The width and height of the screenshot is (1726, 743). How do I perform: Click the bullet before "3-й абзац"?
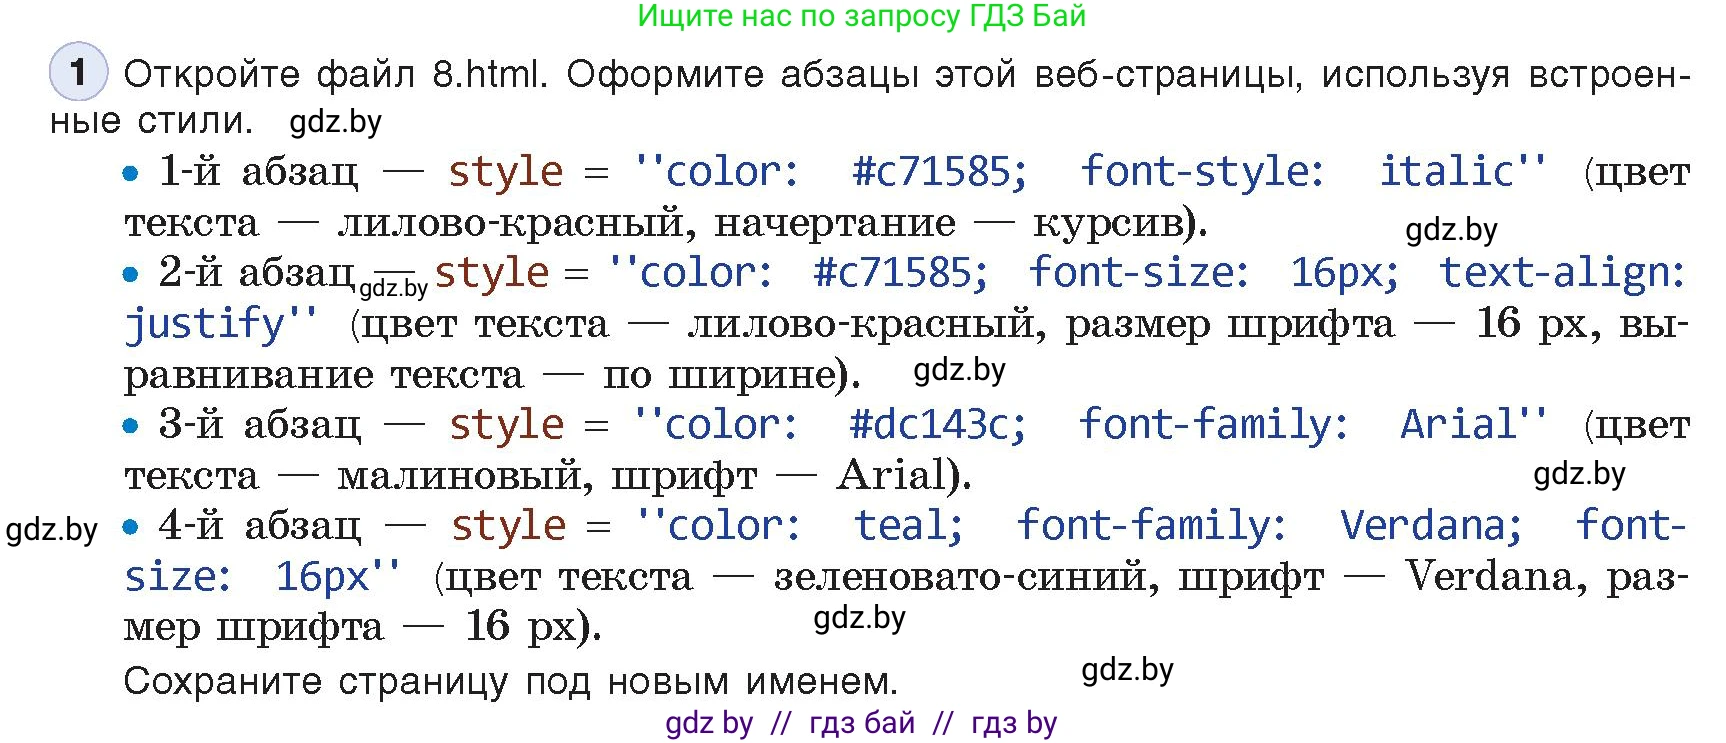point(130,426)
